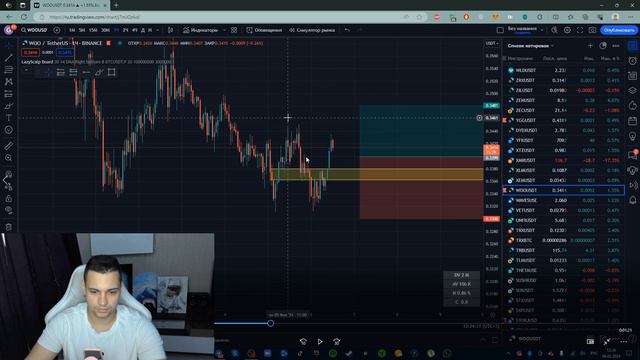The image size is (640, 360).
Task: Click the video play button
Action: (320, 341)
